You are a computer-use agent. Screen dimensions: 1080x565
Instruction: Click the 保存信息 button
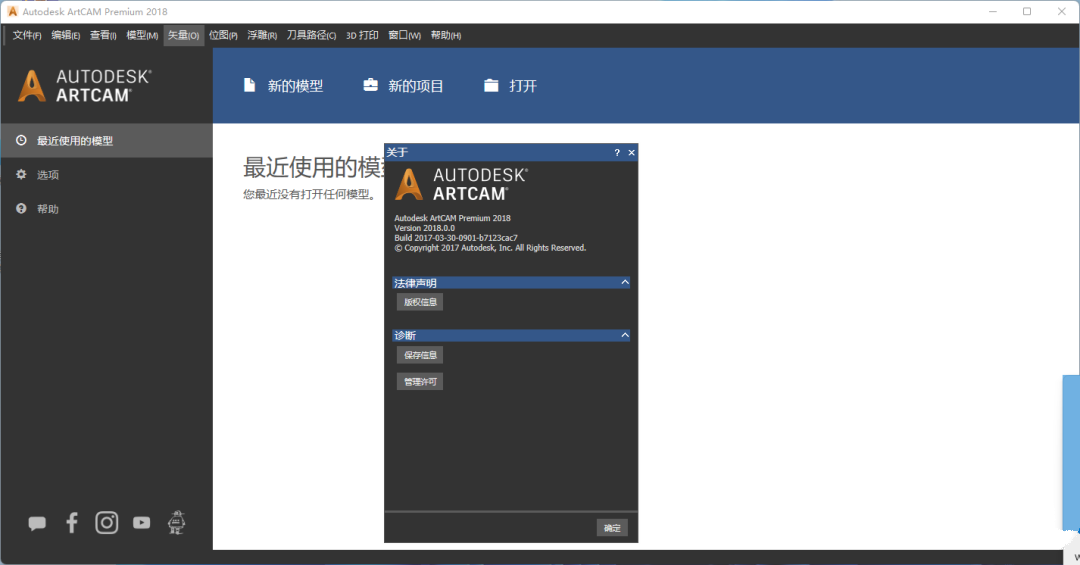point(420,355)
